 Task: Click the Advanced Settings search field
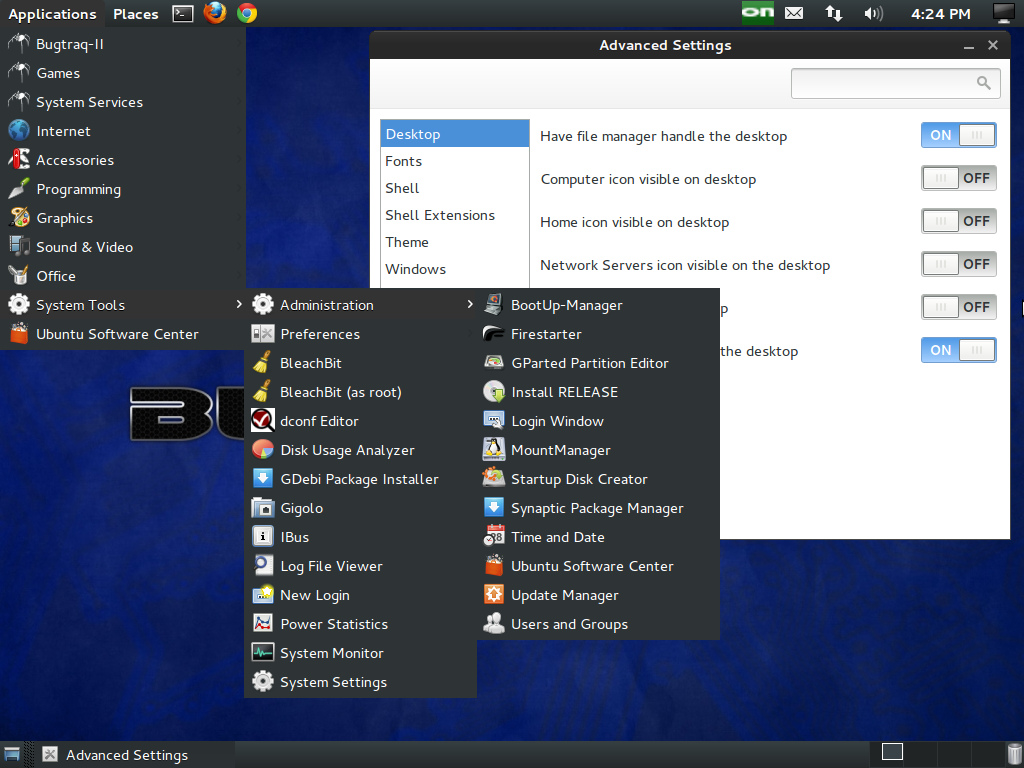click(895, 83)
